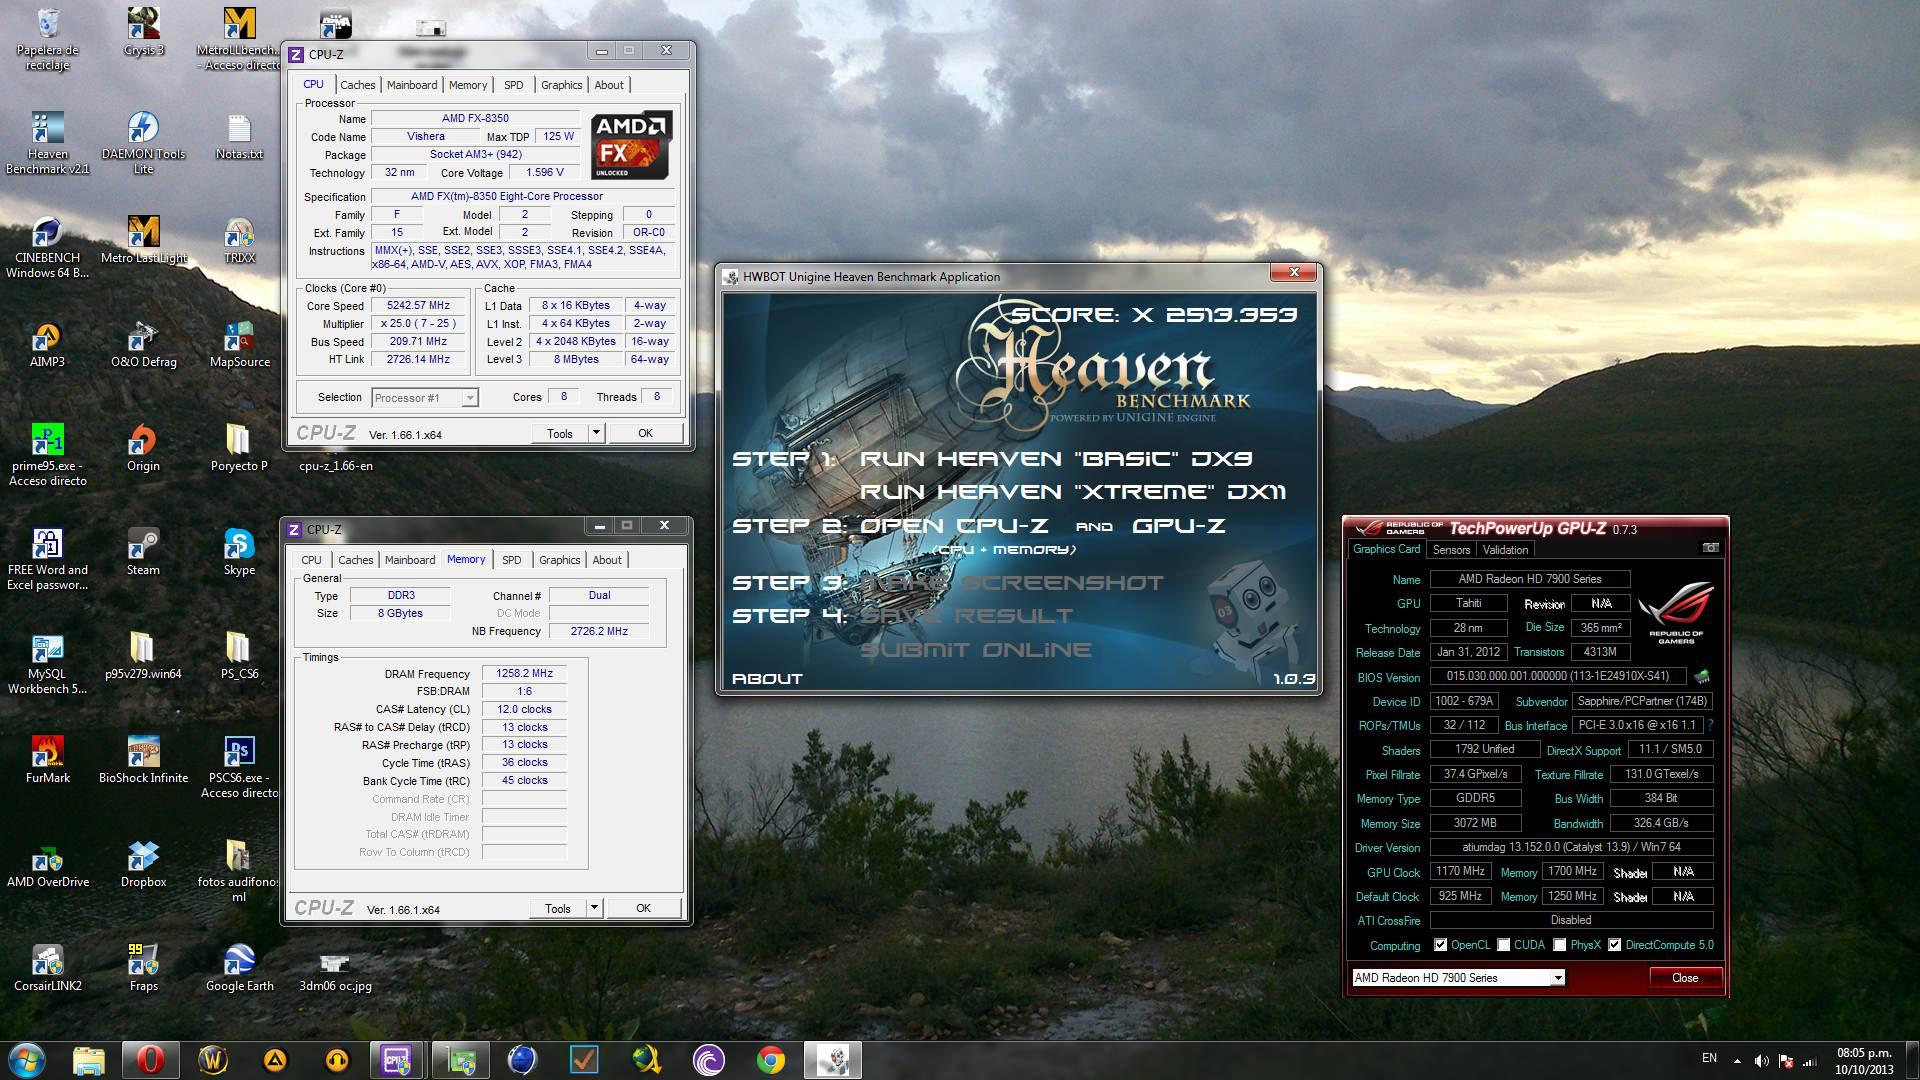The height and width of the screenshot is (1080, 1920).
Task: Launch Steam desktop shortcut
Action: tap(143, 553)
